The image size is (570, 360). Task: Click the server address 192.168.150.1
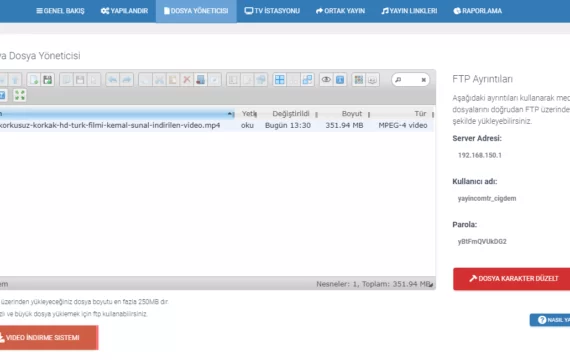pos(479,155)
